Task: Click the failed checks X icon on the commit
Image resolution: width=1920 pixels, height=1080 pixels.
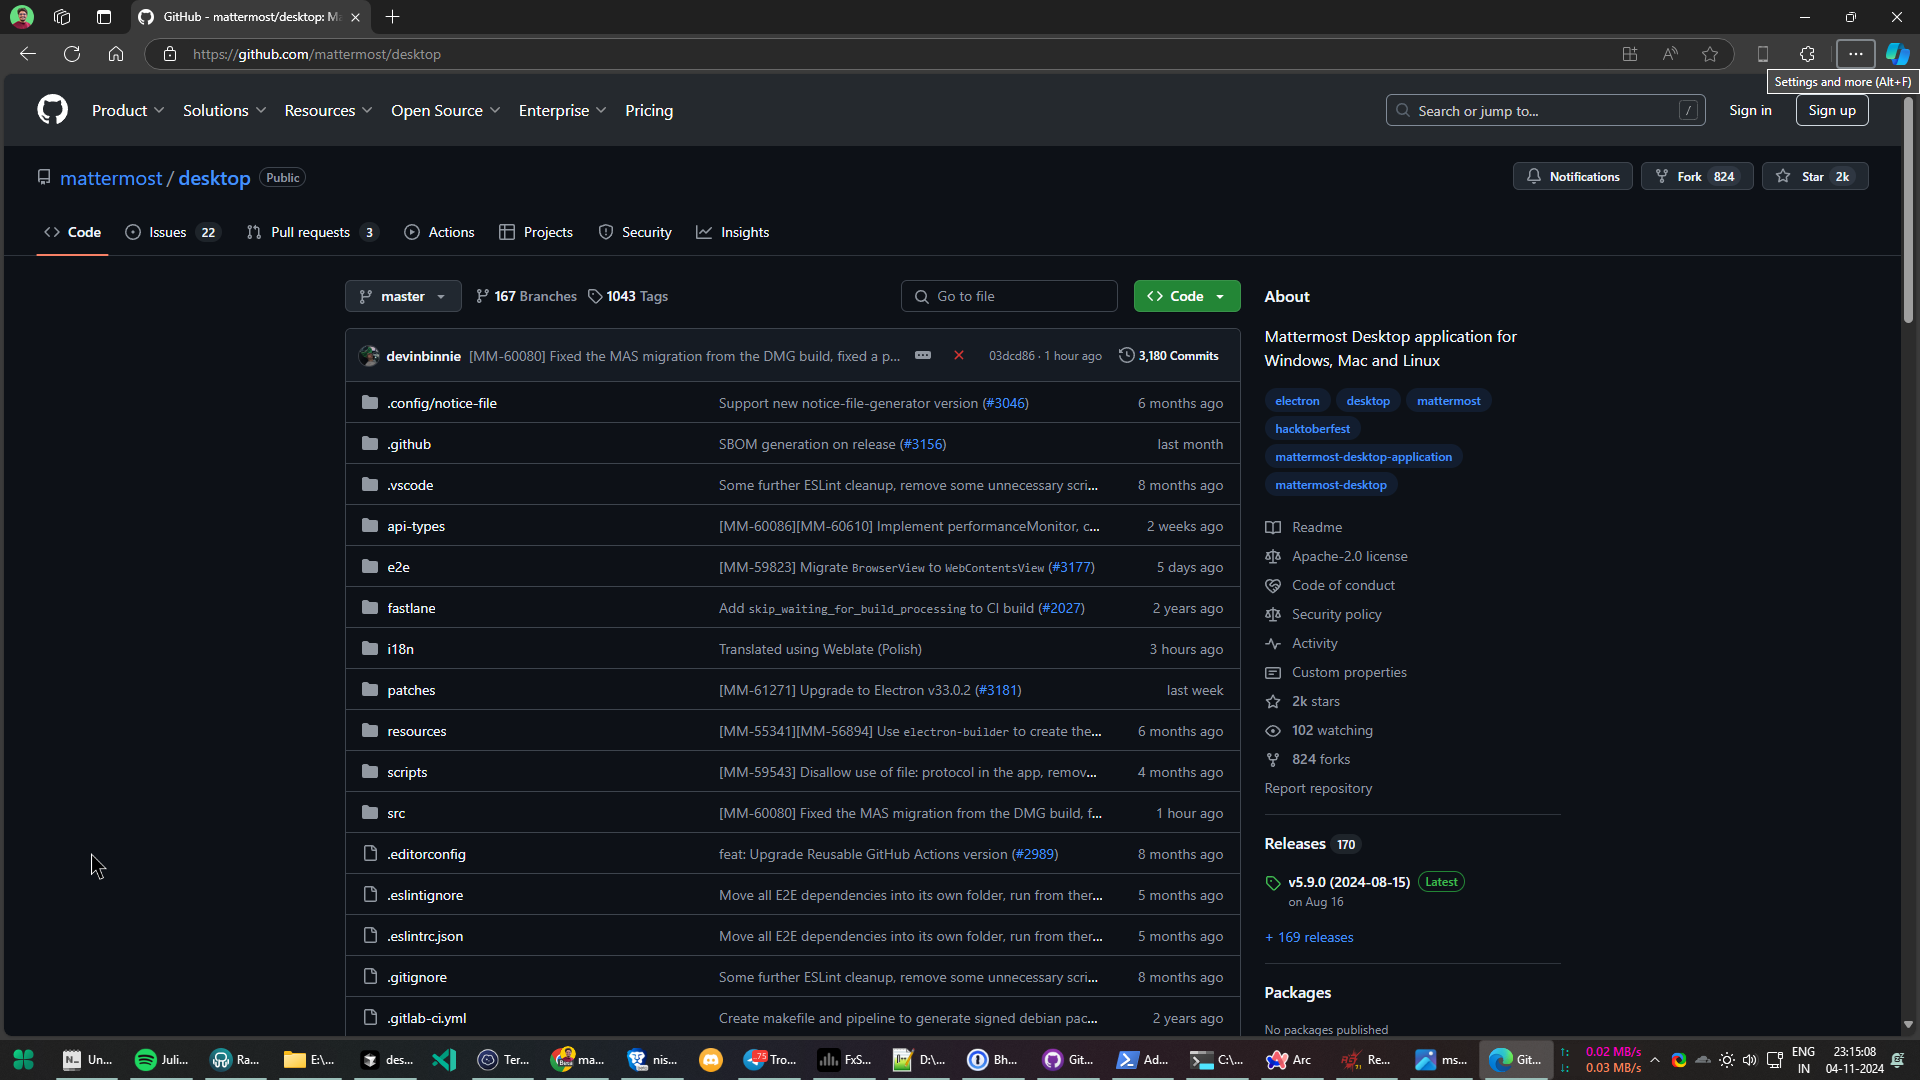Action: coord(959,355)
